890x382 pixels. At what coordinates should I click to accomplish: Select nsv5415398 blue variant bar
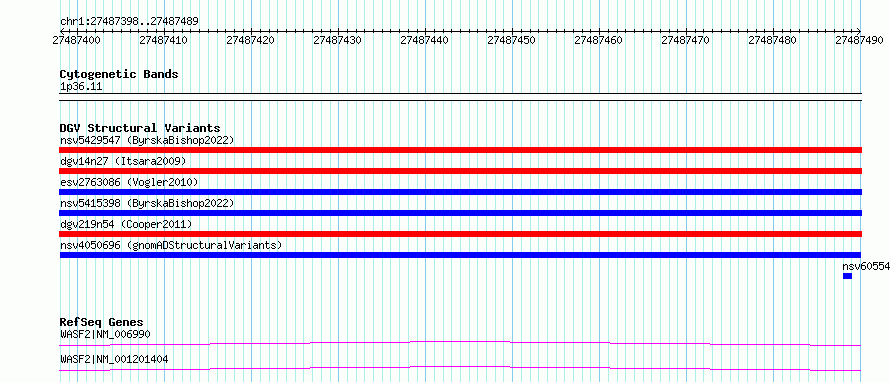(x=460, y=213)
